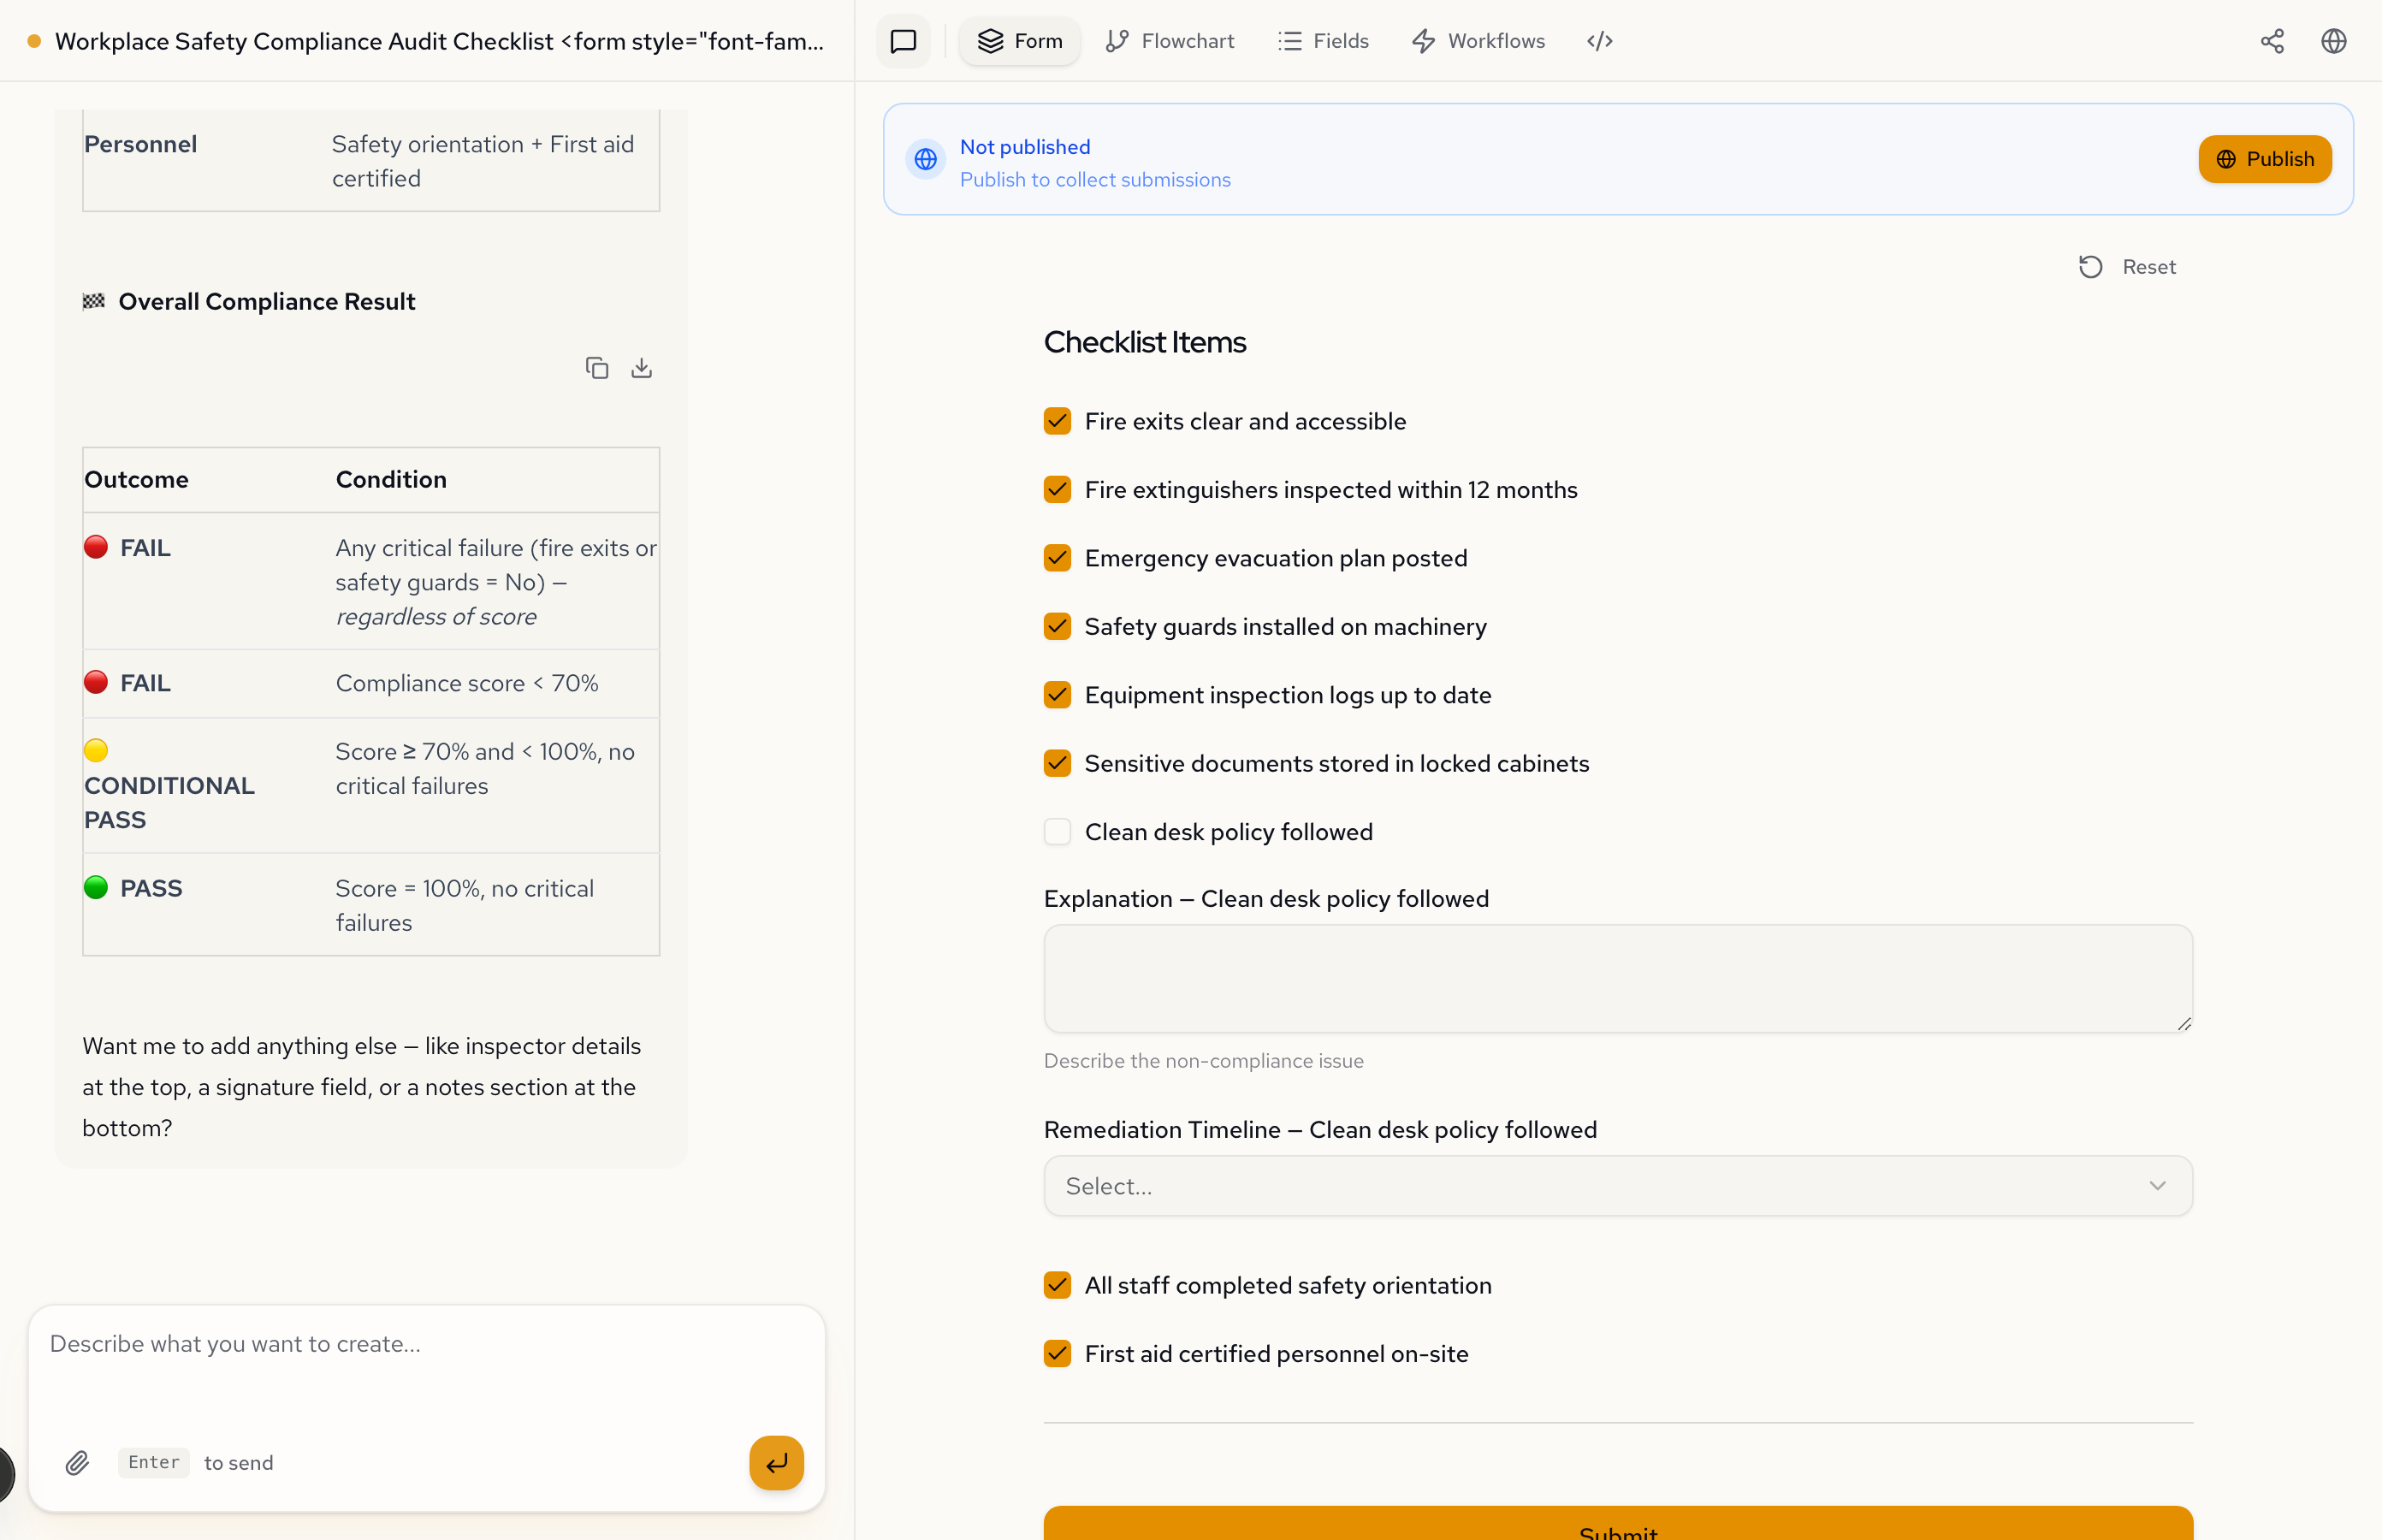The width and height of the screenshot is (2382, 1540).
Task: Open the Workflows tab
Action: tap(1478, 41)
